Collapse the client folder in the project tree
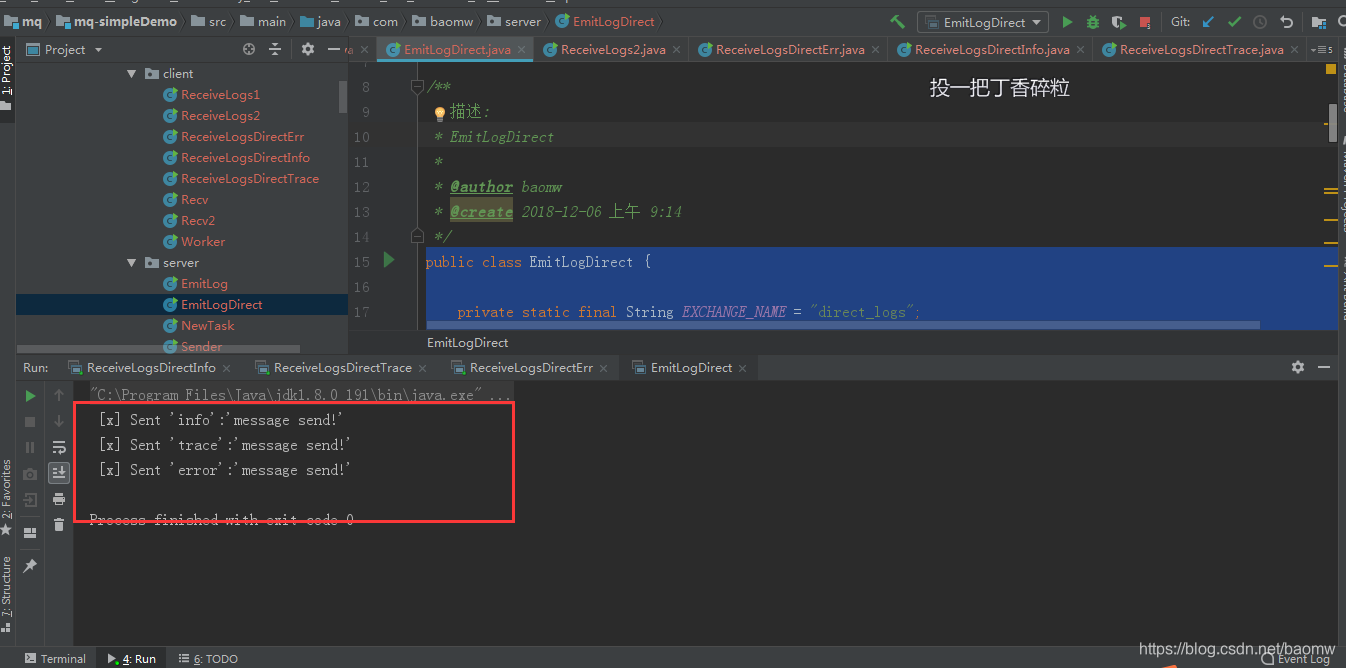Viewport: 1346px width, 668px height. [x=131, y=74]
